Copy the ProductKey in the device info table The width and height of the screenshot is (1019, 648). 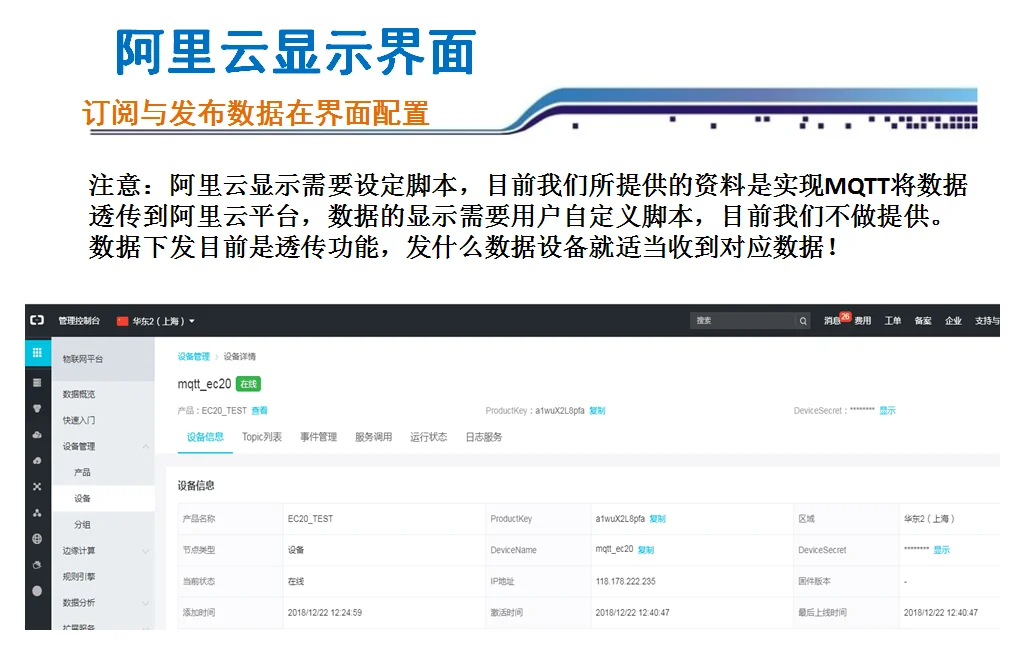658,519
